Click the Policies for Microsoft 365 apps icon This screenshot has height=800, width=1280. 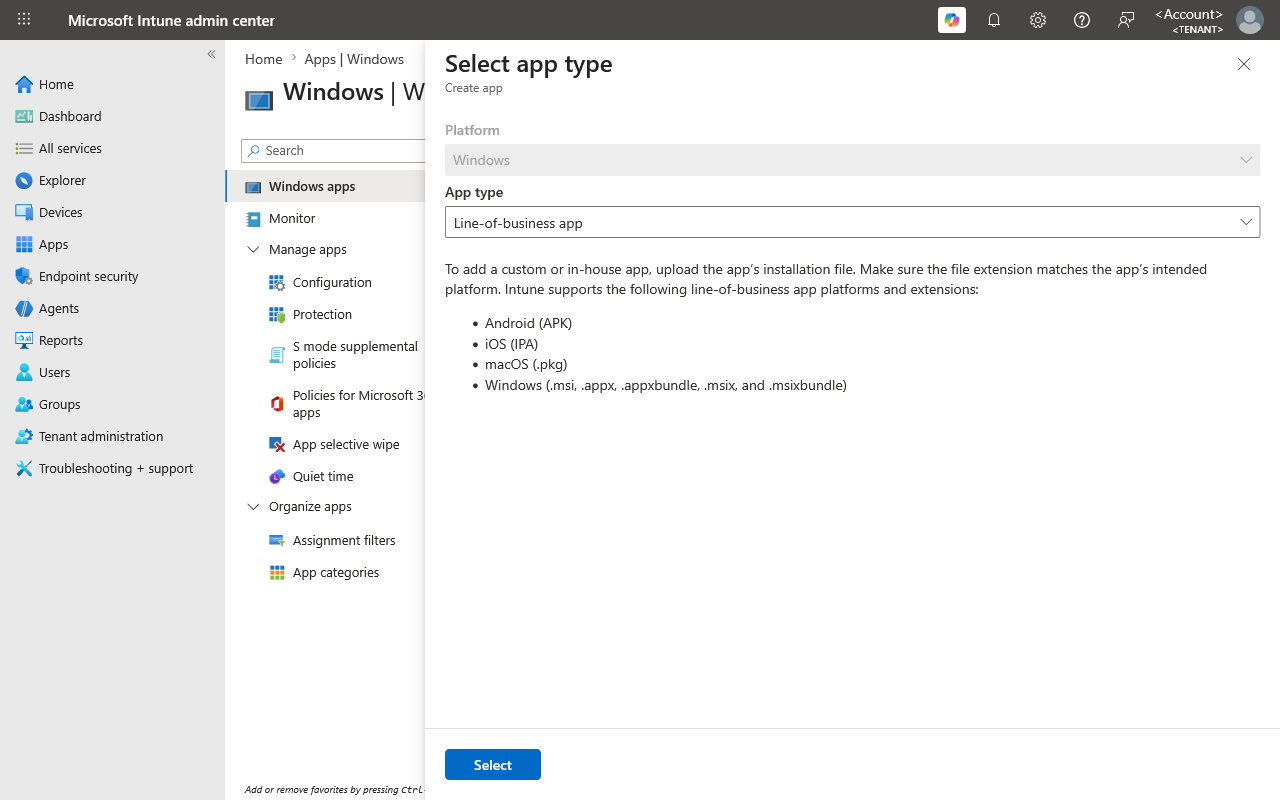click(x=277, y=404)
